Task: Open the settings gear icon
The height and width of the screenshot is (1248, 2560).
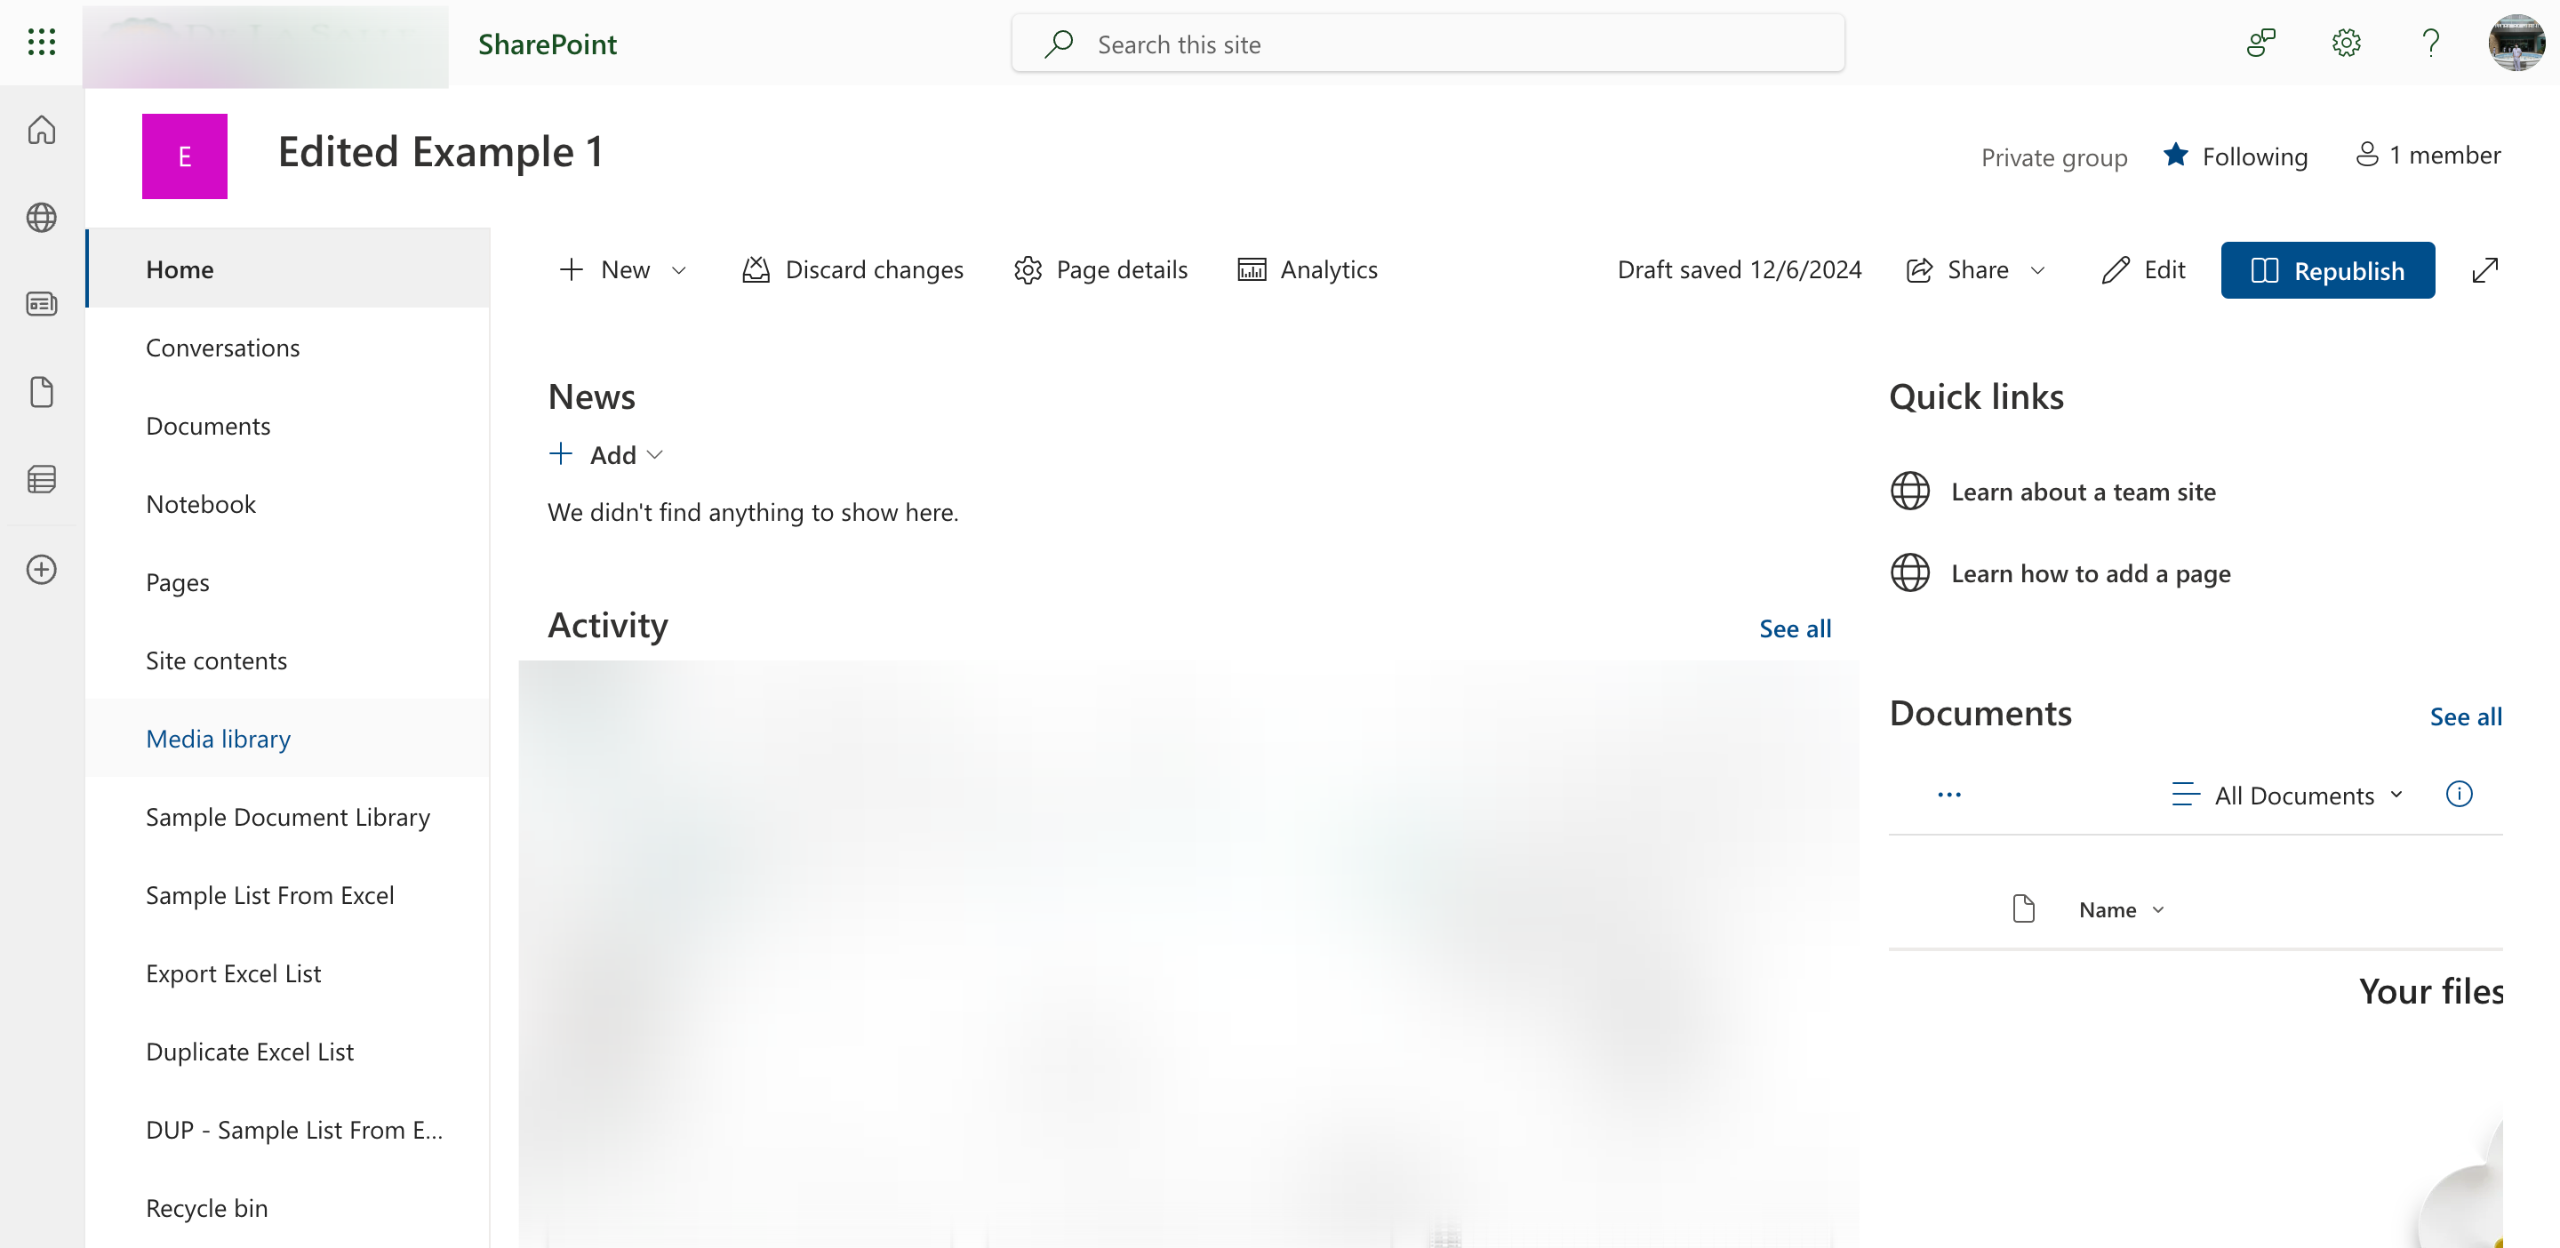Action: tap(2346, 43)
